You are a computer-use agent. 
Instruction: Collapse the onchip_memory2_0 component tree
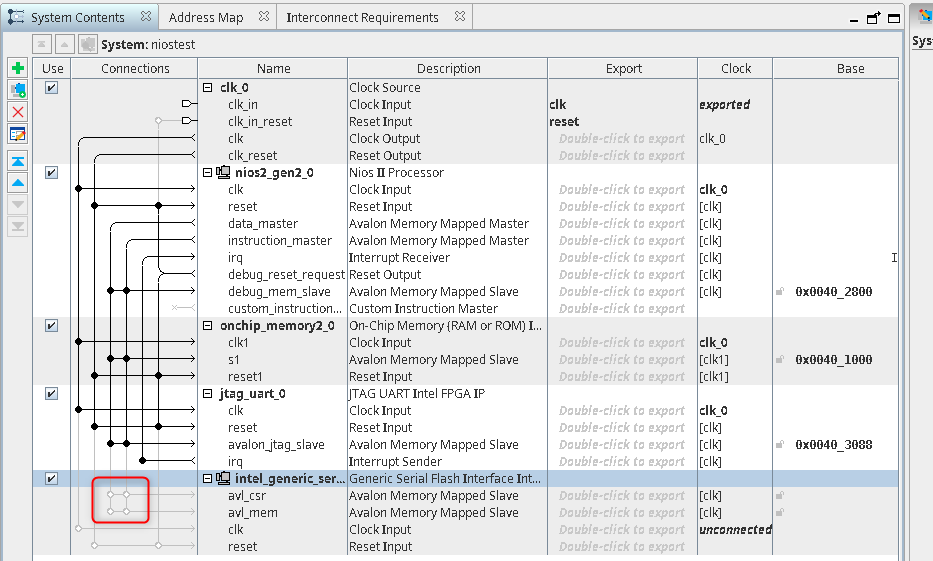[x=208, y=326]
